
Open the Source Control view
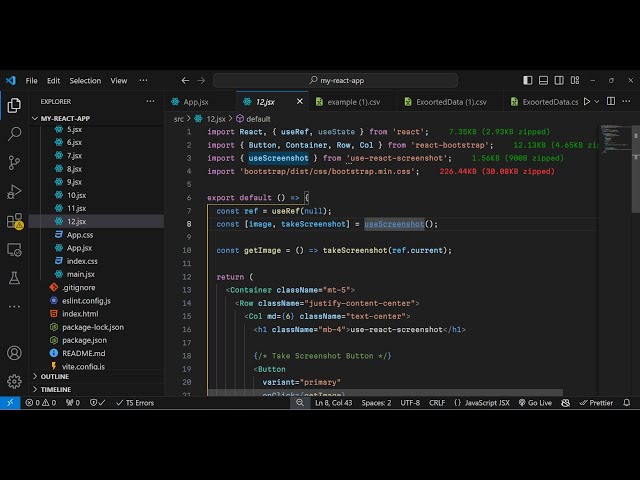click(14, 162)
